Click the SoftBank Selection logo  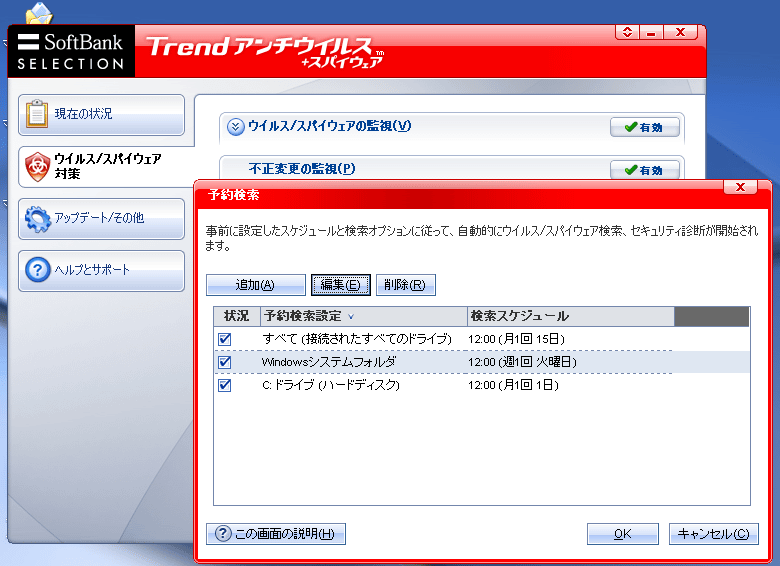(x=71, y=51)
